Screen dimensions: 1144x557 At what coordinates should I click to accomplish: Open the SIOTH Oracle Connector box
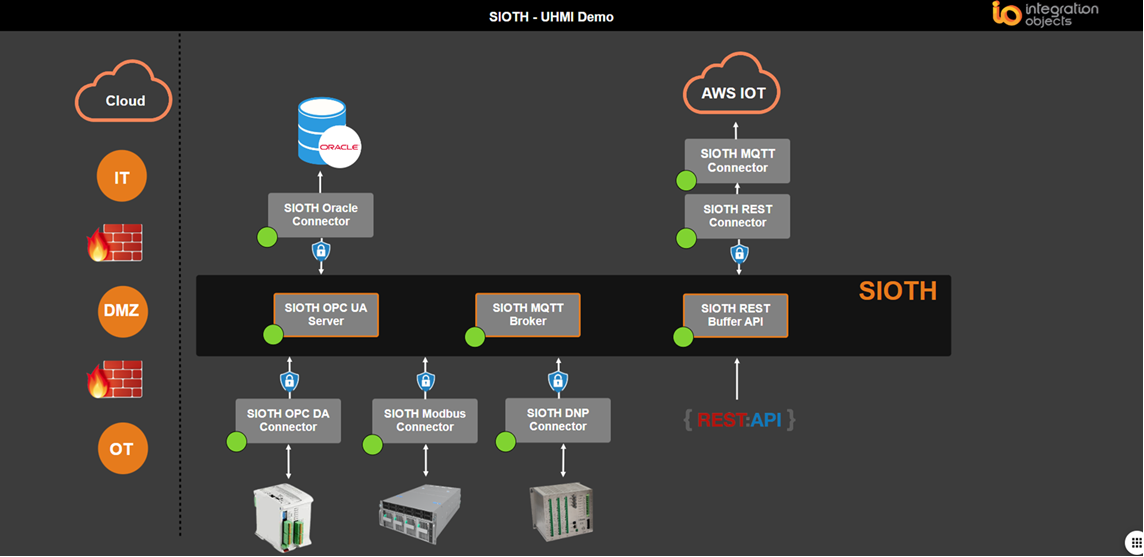(321, 215)
